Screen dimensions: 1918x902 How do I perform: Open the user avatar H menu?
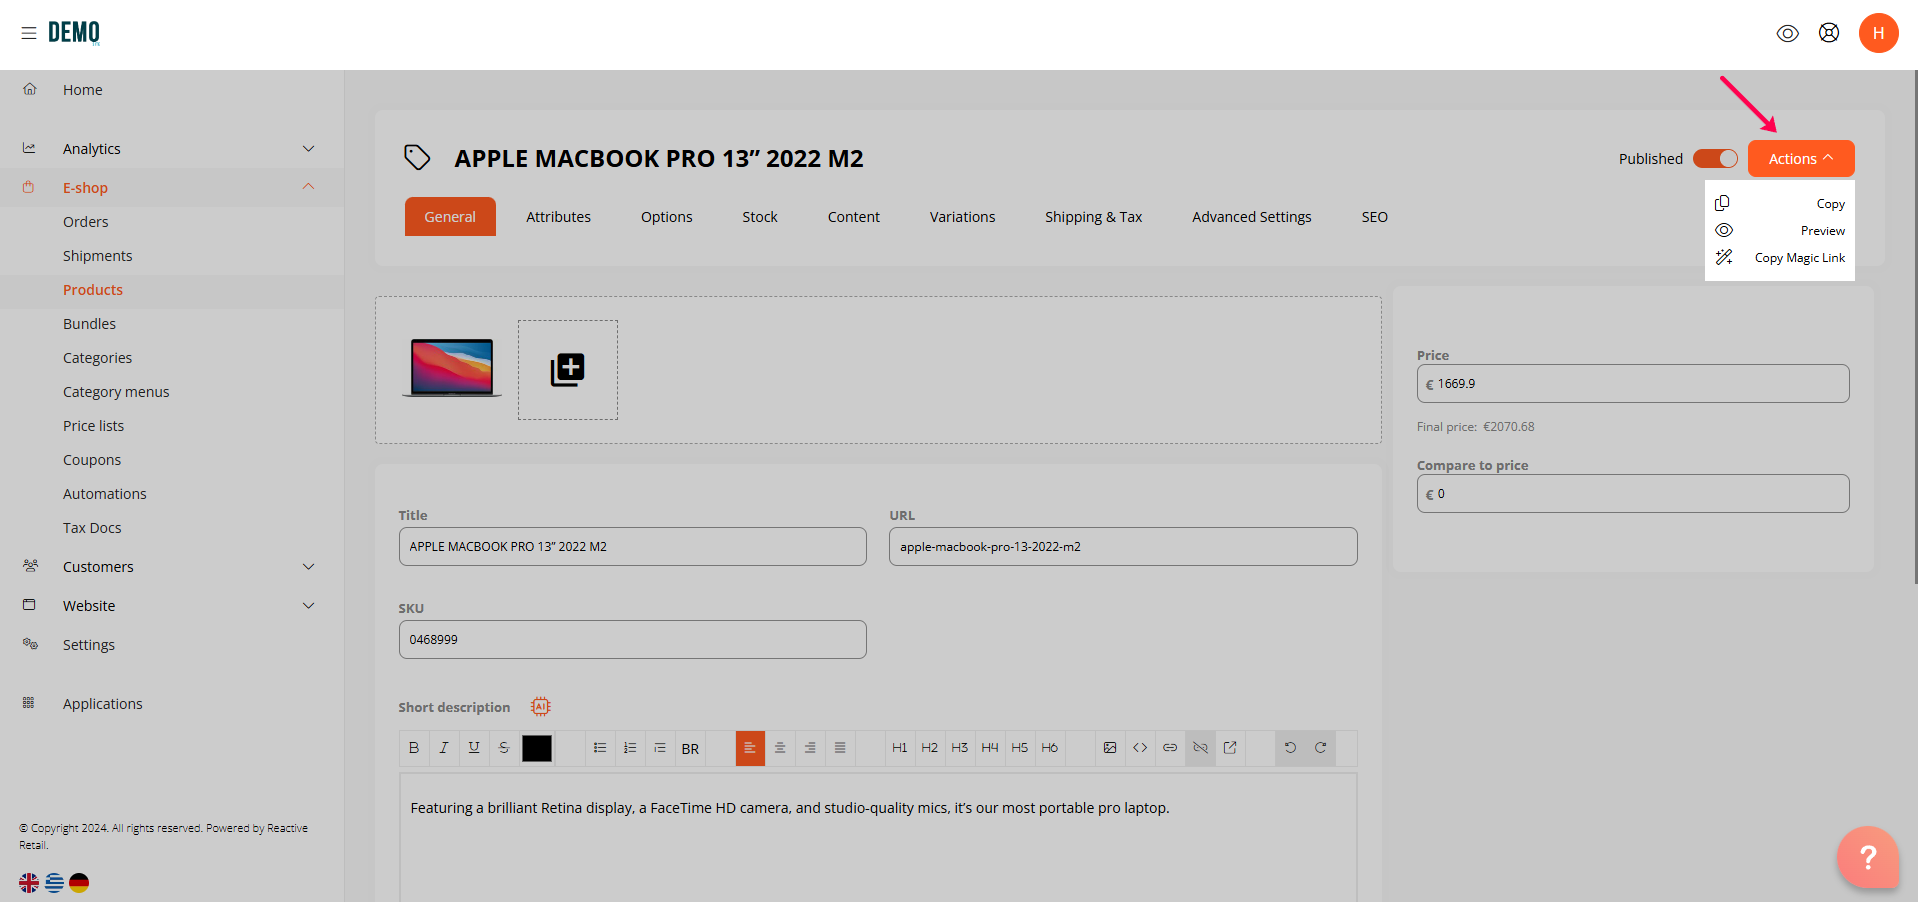click(1878, 33)
